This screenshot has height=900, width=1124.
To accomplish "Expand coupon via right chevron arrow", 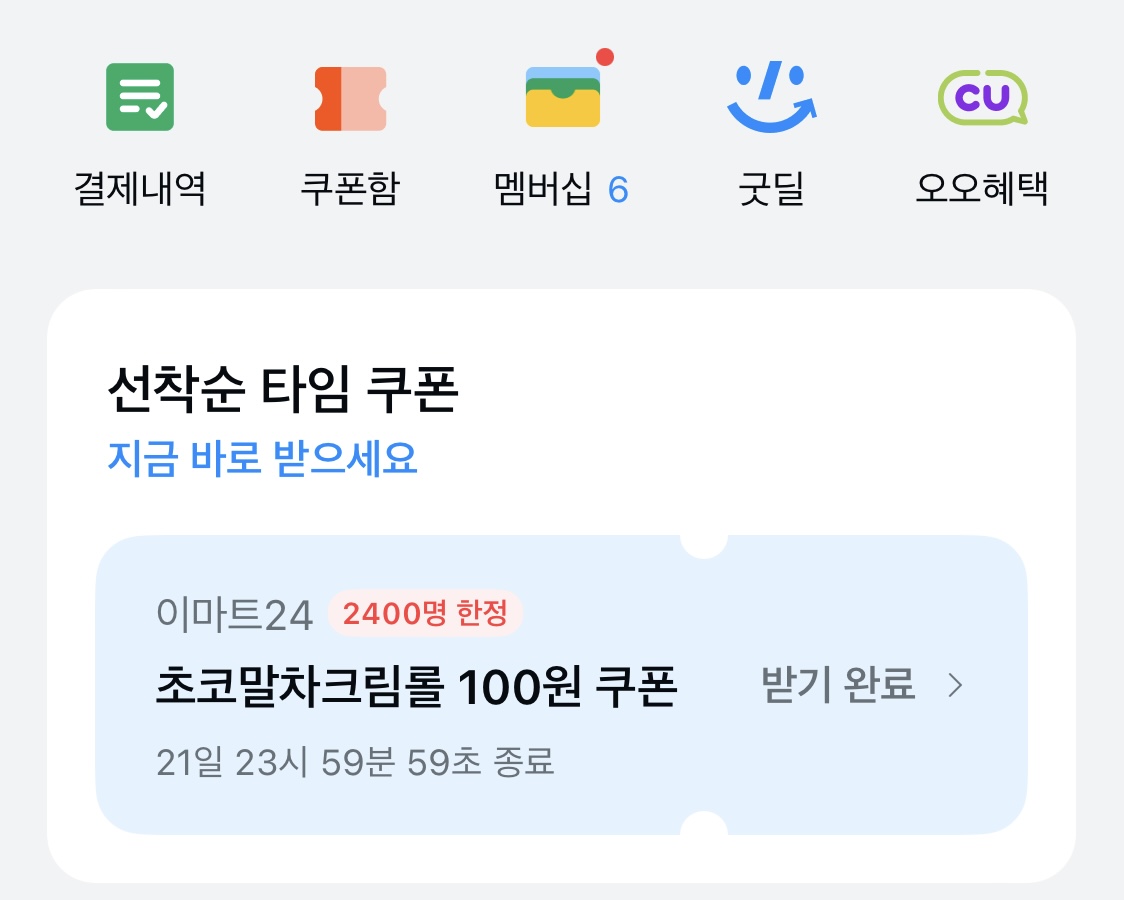I will tap(955, 685).
